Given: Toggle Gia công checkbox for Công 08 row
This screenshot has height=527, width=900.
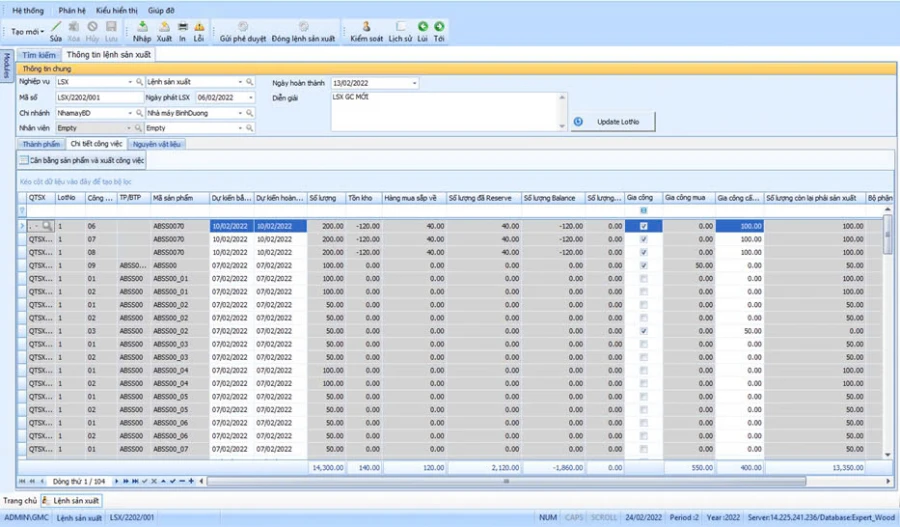Looking at the screenshot, I should point(643,253).
